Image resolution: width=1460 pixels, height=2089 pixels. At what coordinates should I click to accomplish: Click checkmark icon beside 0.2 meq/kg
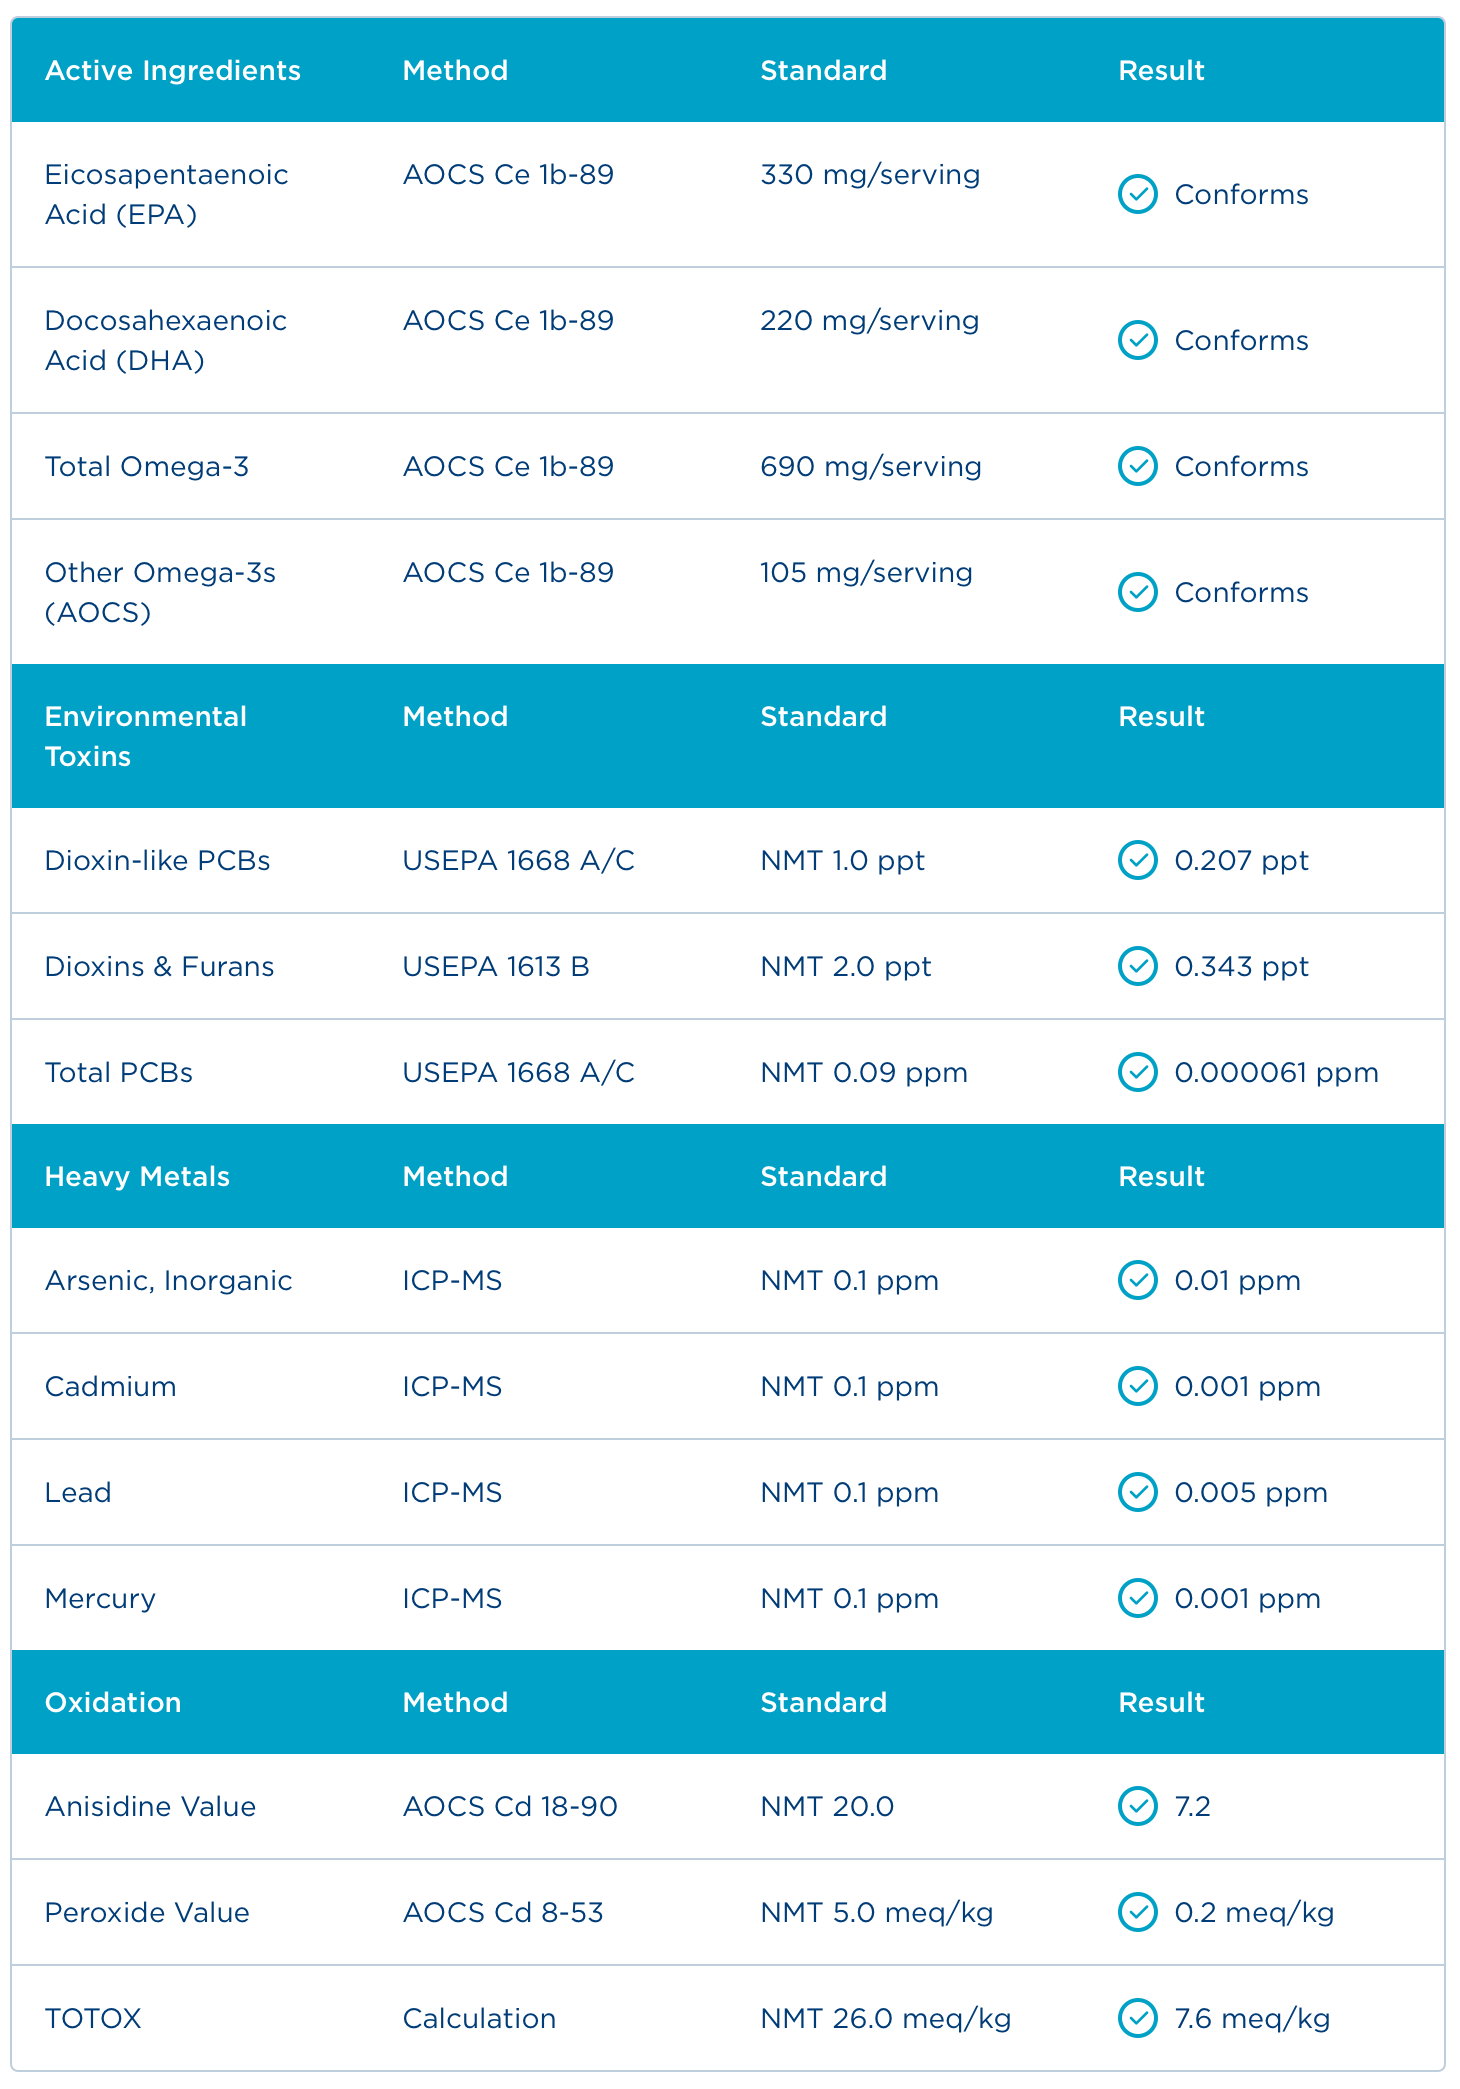1137,1912
